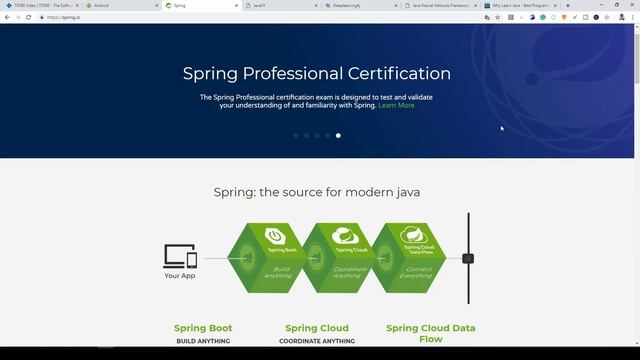Open the square outline extension icon
This screenshot has width=640, height=360.
585,18
